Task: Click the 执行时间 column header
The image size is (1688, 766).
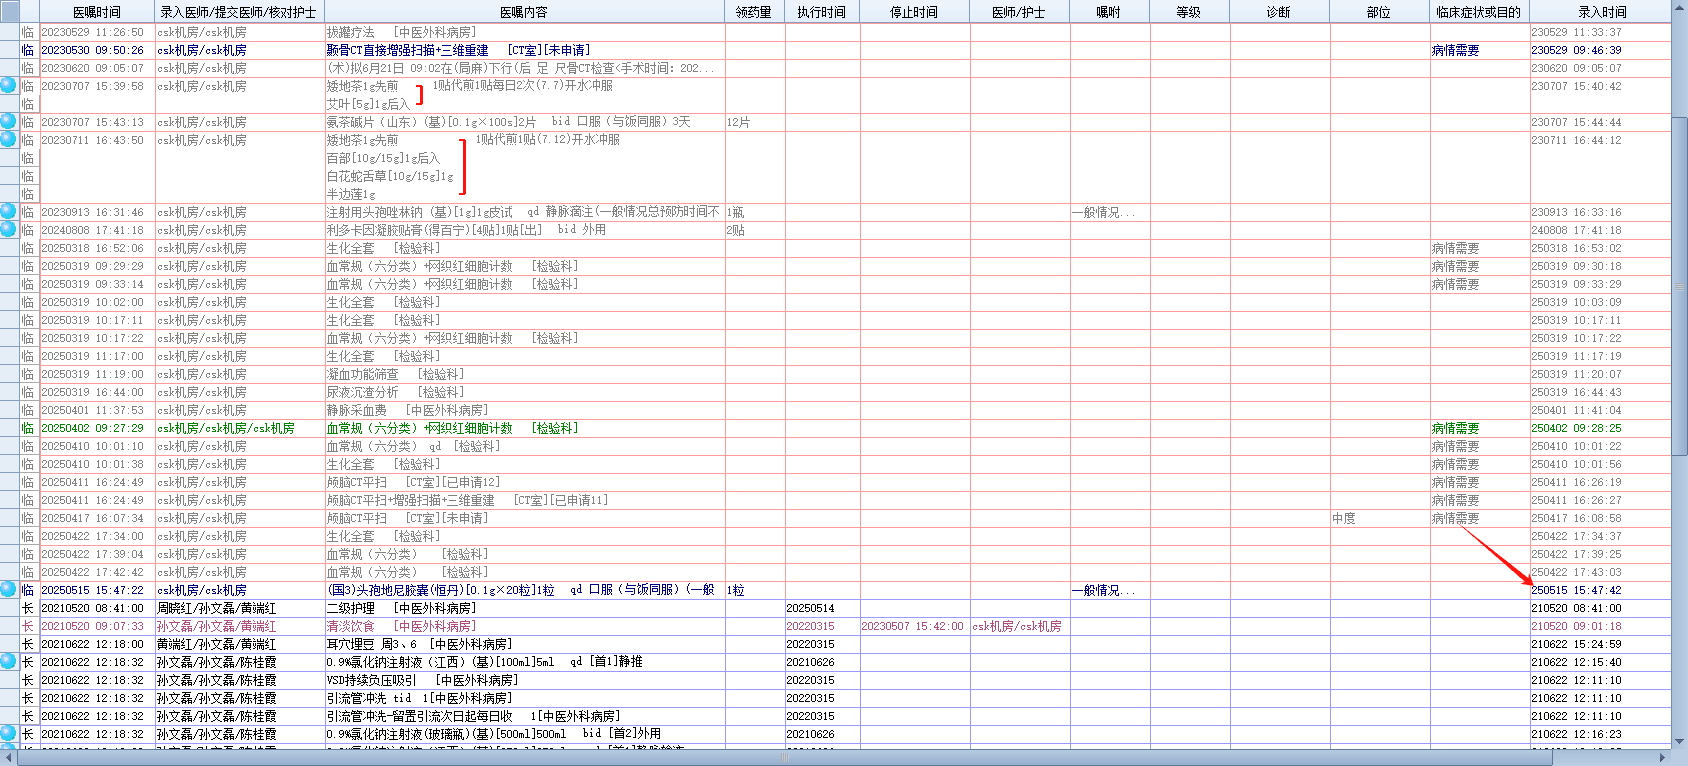Action: click(x=822, y=12)
